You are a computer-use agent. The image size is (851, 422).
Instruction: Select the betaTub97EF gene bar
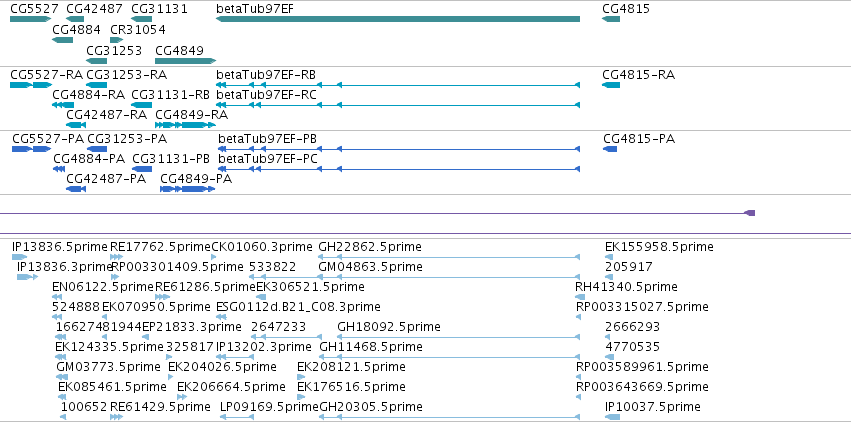398,19
